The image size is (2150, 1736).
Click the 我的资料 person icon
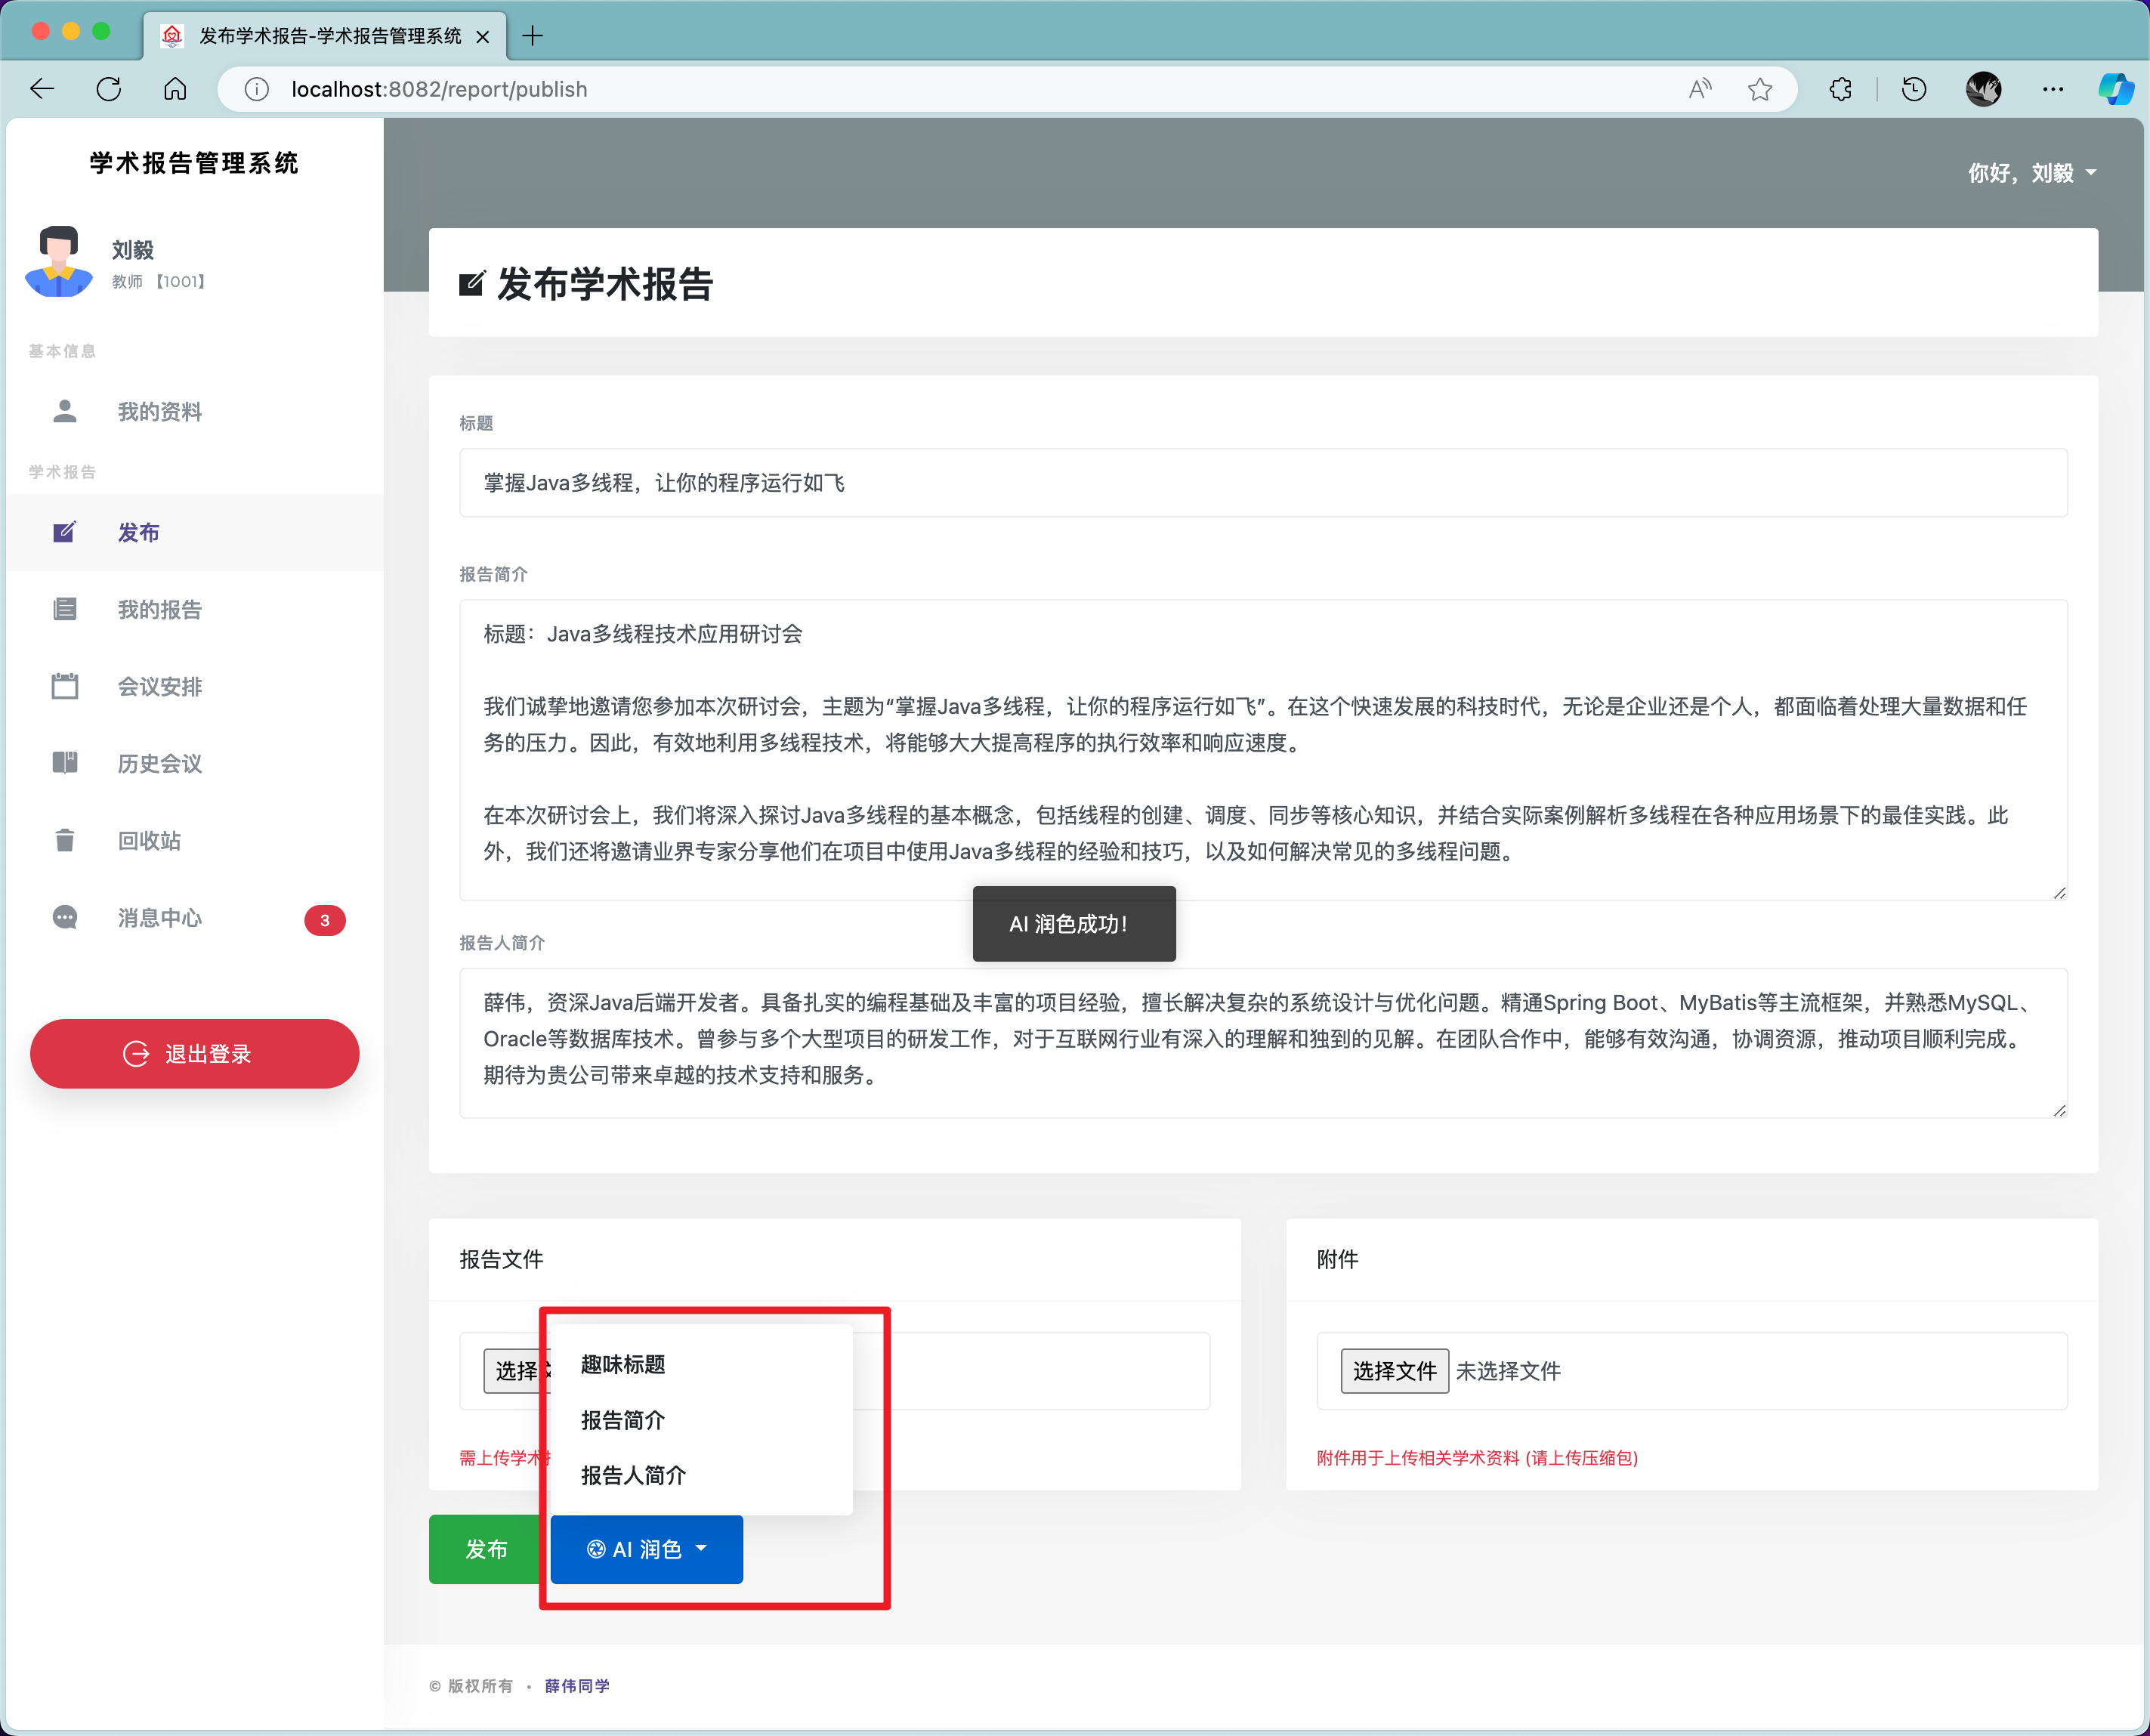click(64, 411)
